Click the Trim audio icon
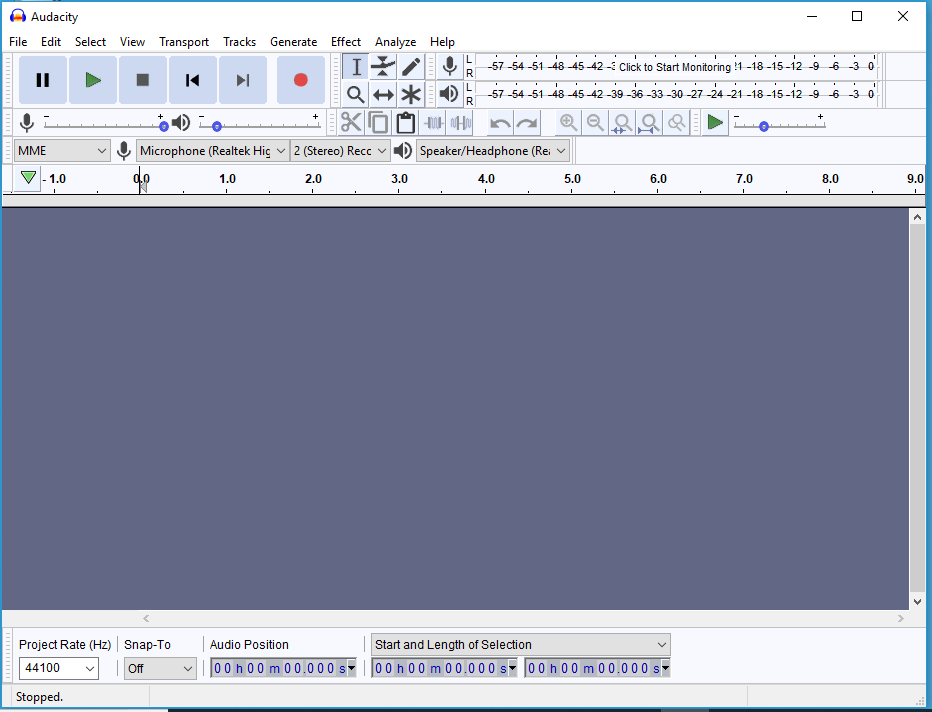Viewport: 932px width, 712px height. pyautogui.click(x=433, y=123)
